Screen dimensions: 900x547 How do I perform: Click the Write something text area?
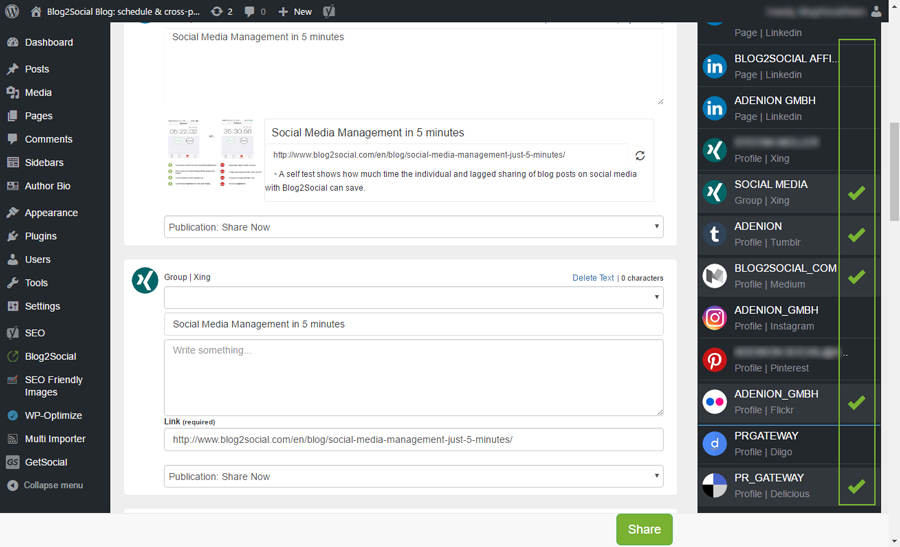[413, 377]
